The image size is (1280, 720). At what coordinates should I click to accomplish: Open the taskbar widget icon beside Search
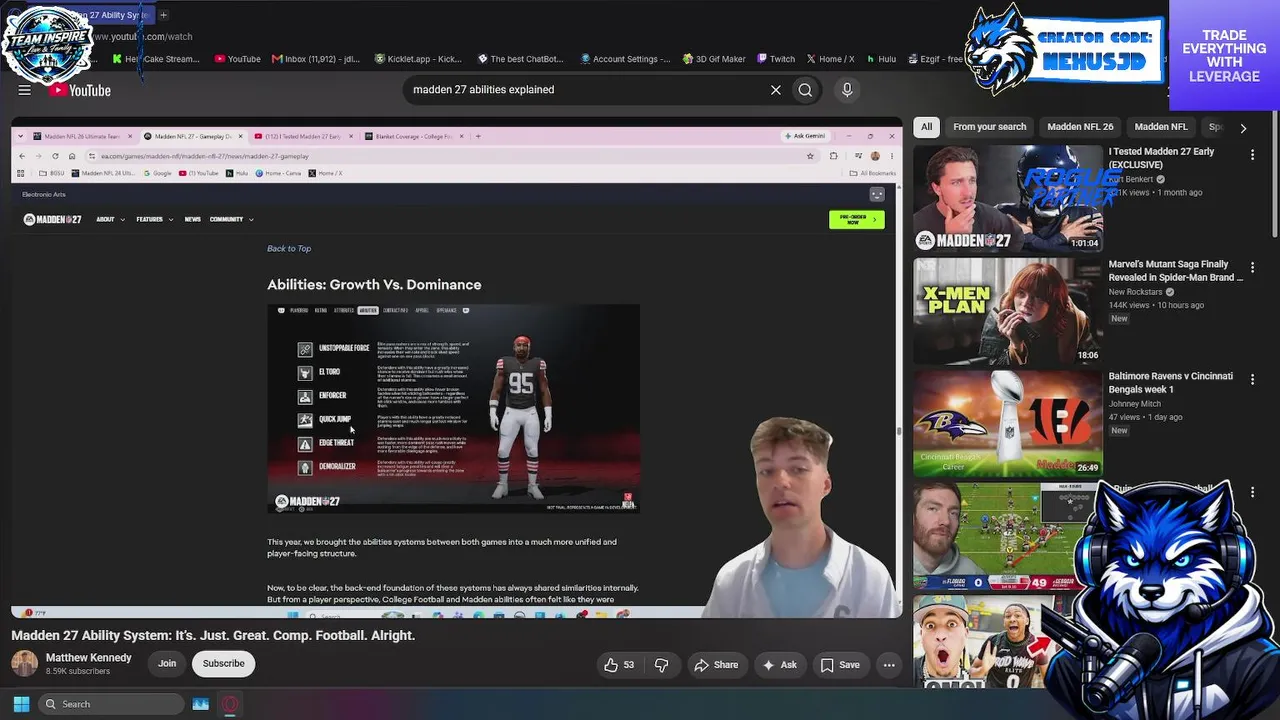(x=200, y=704)
